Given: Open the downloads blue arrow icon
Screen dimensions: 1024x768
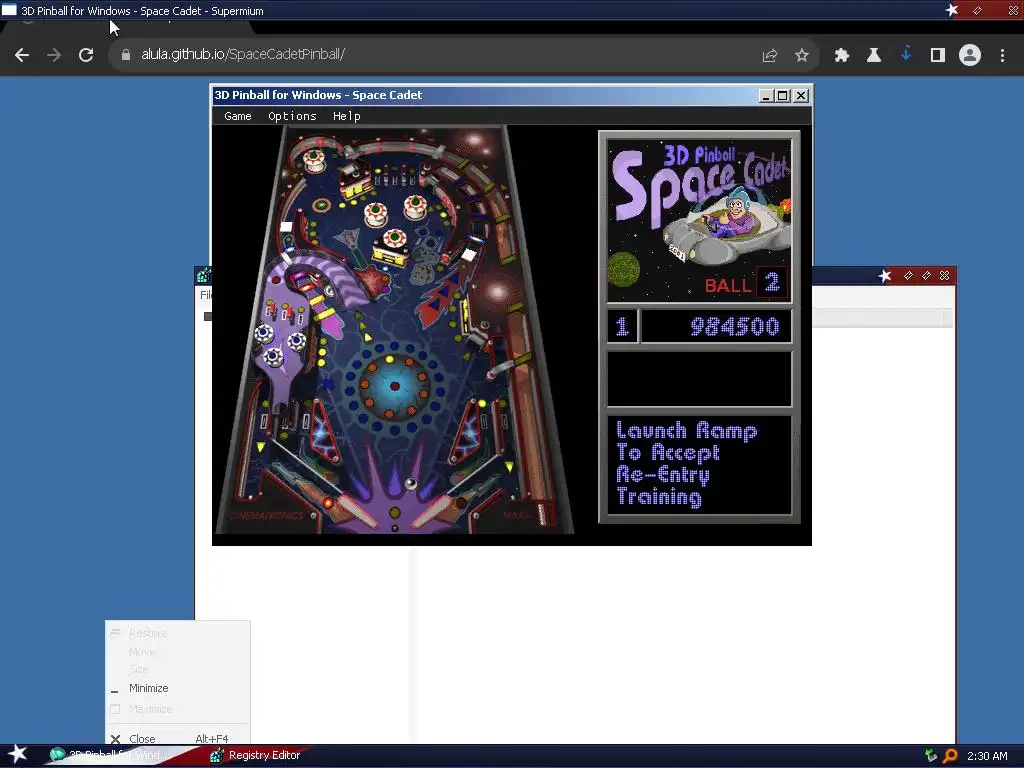Looking at the screenshot, I should (x=906, y=55).
